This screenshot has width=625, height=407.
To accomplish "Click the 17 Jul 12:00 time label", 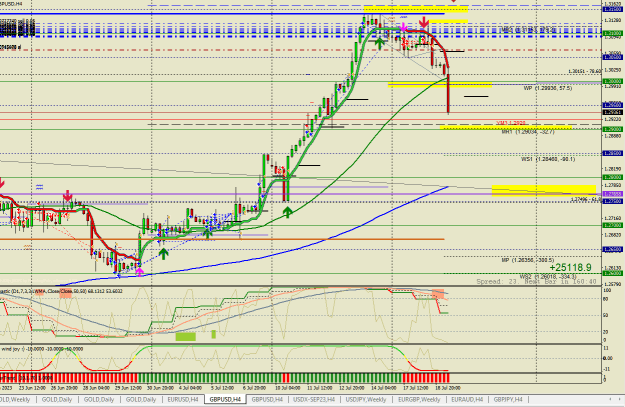I will (x=416, y=387).
